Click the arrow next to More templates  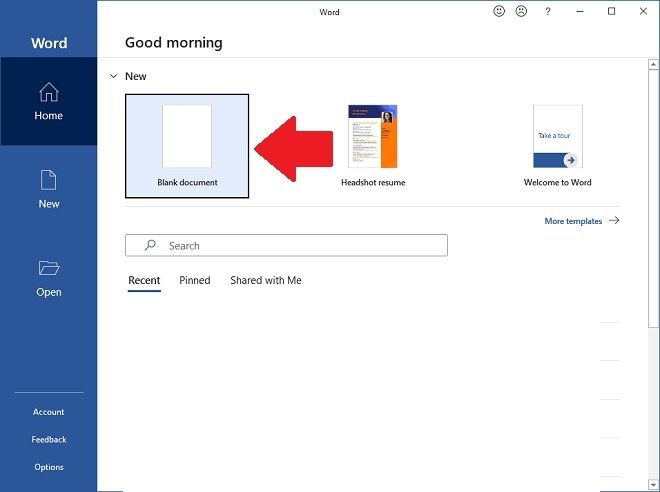coord(614,221)
